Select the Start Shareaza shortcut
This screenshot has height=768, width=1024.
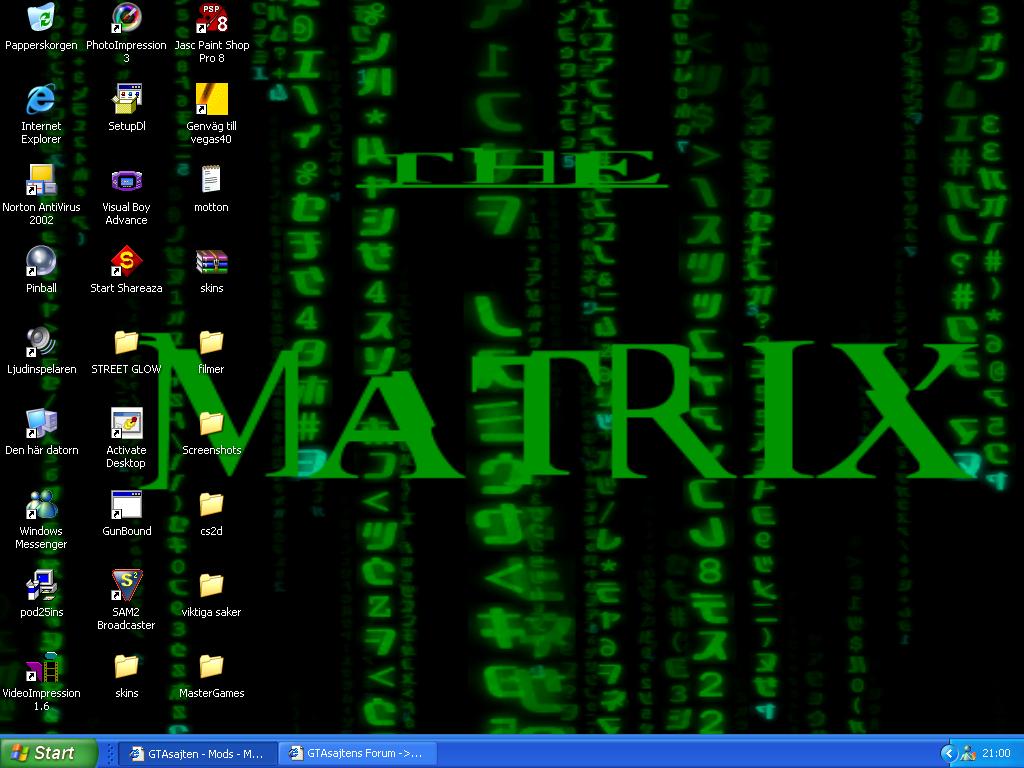pyautogui.click(x=126, y=261)
